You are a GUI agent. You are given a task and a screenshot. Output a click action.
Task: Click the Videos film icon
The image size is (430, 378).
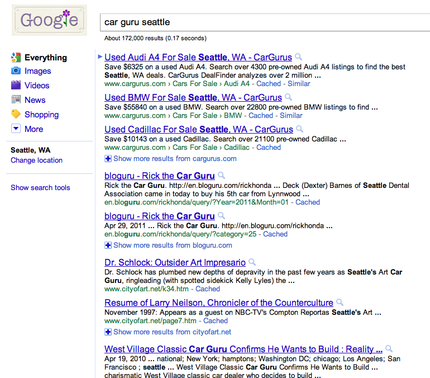click(x=16, y=85)
